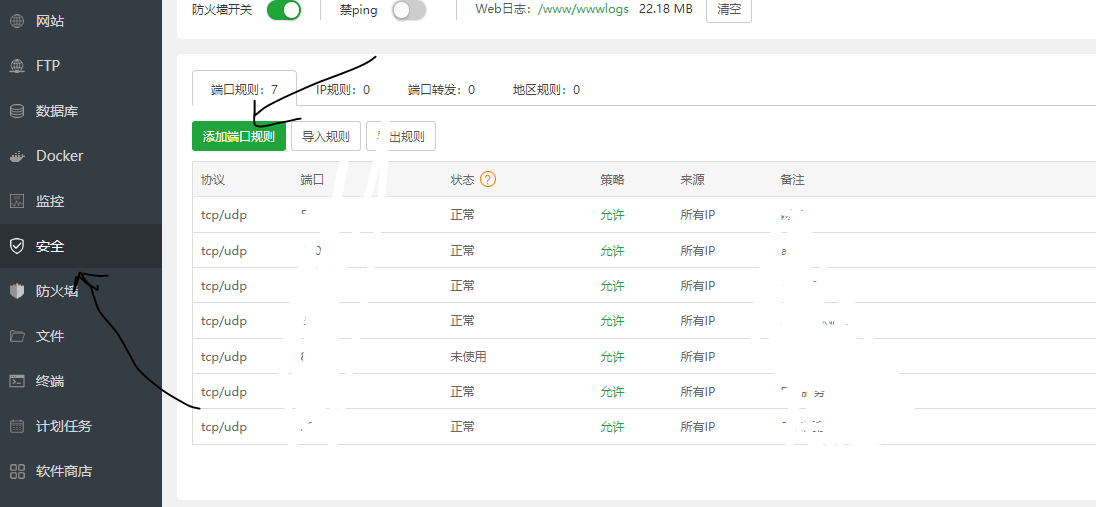Open the 软件商店 grid icon
The width and height of the screenshot is (1096, 507).
pos(17,471)
